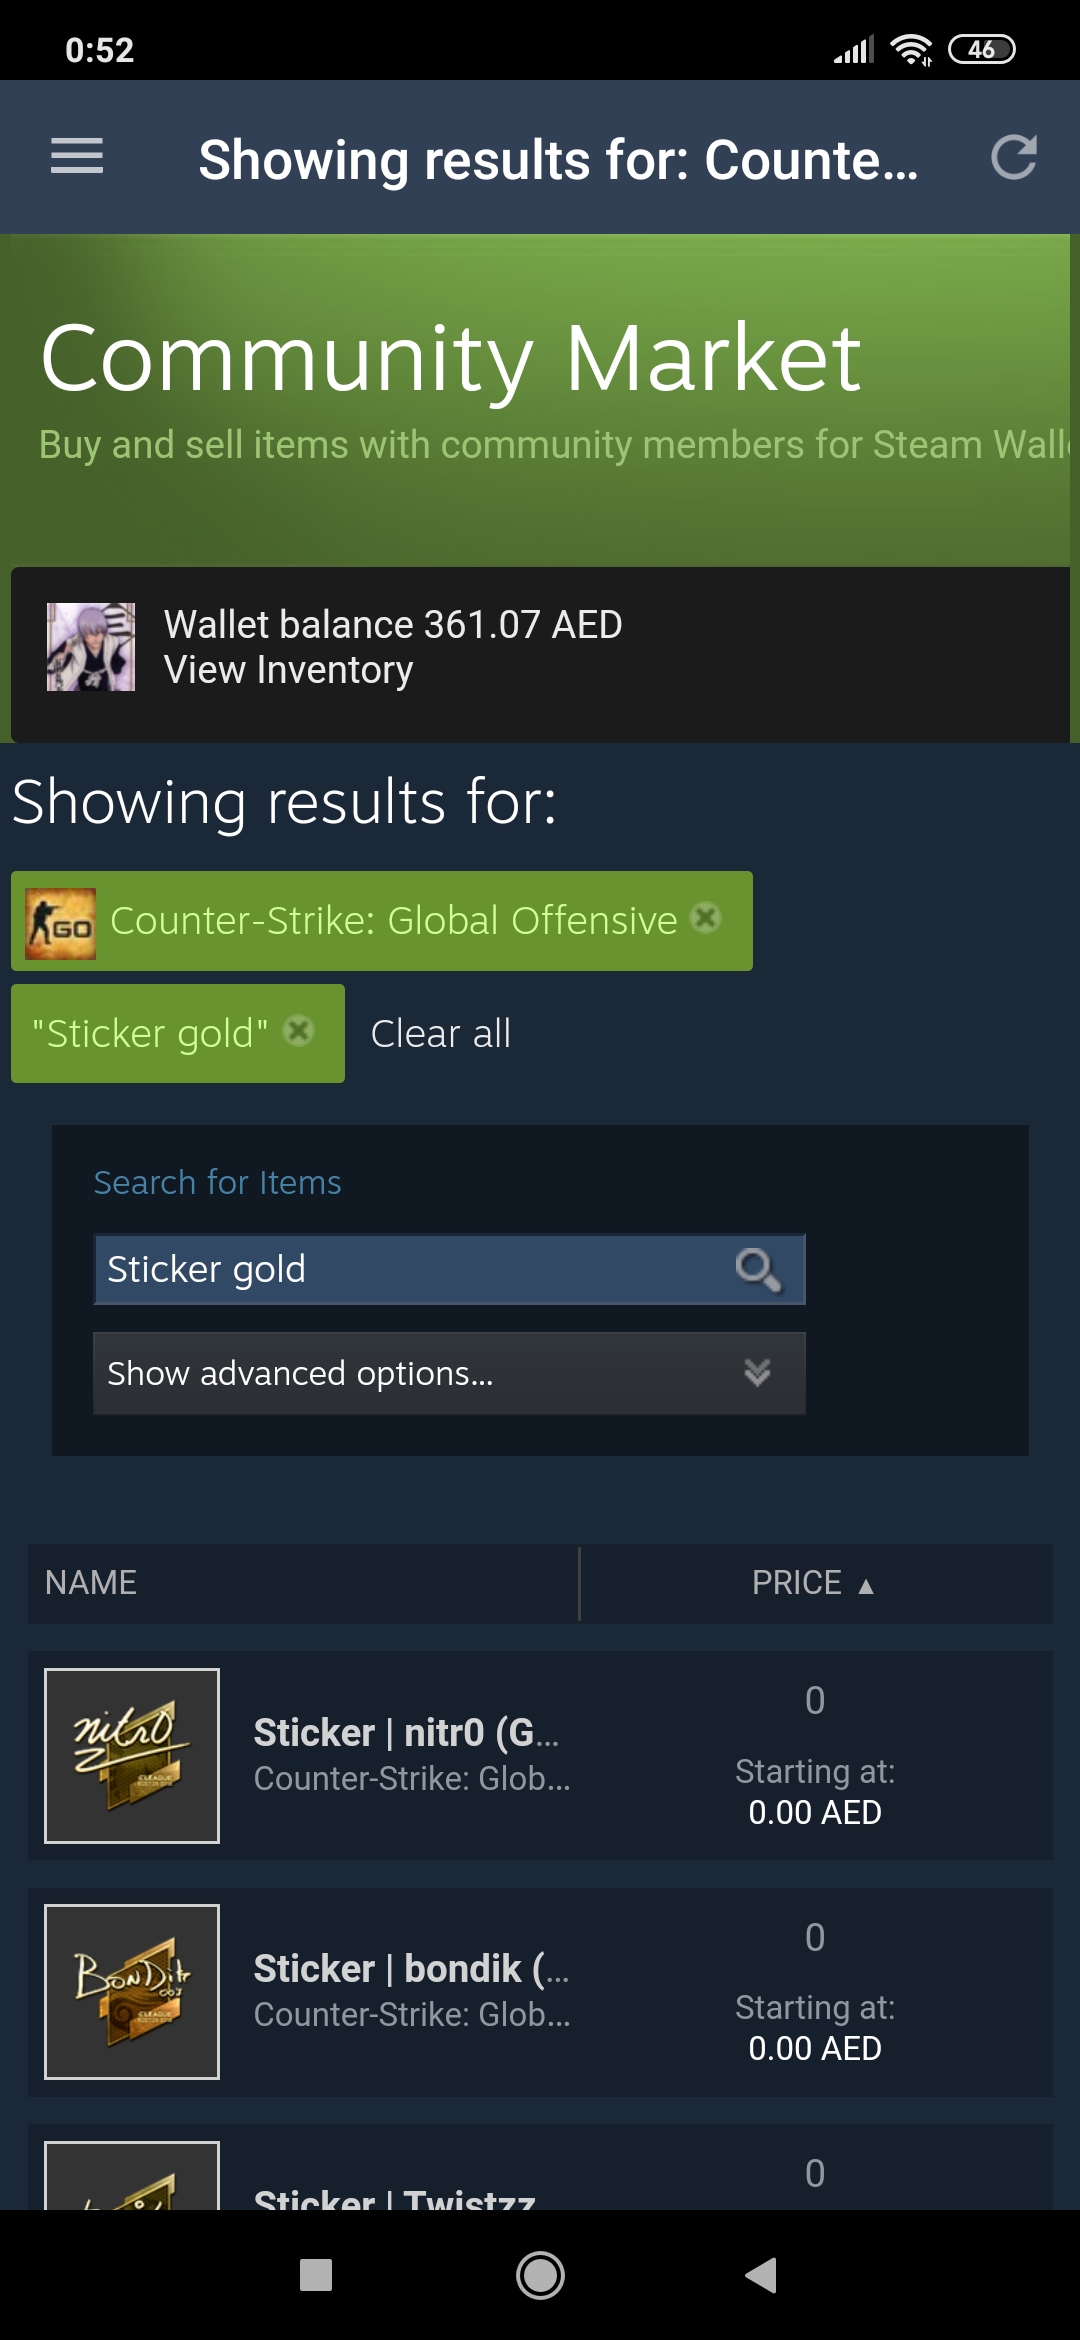The image size is (1080, 2340).
Task: Select the Wallet balance 361.07 AED text
Action: click(393, 625)
